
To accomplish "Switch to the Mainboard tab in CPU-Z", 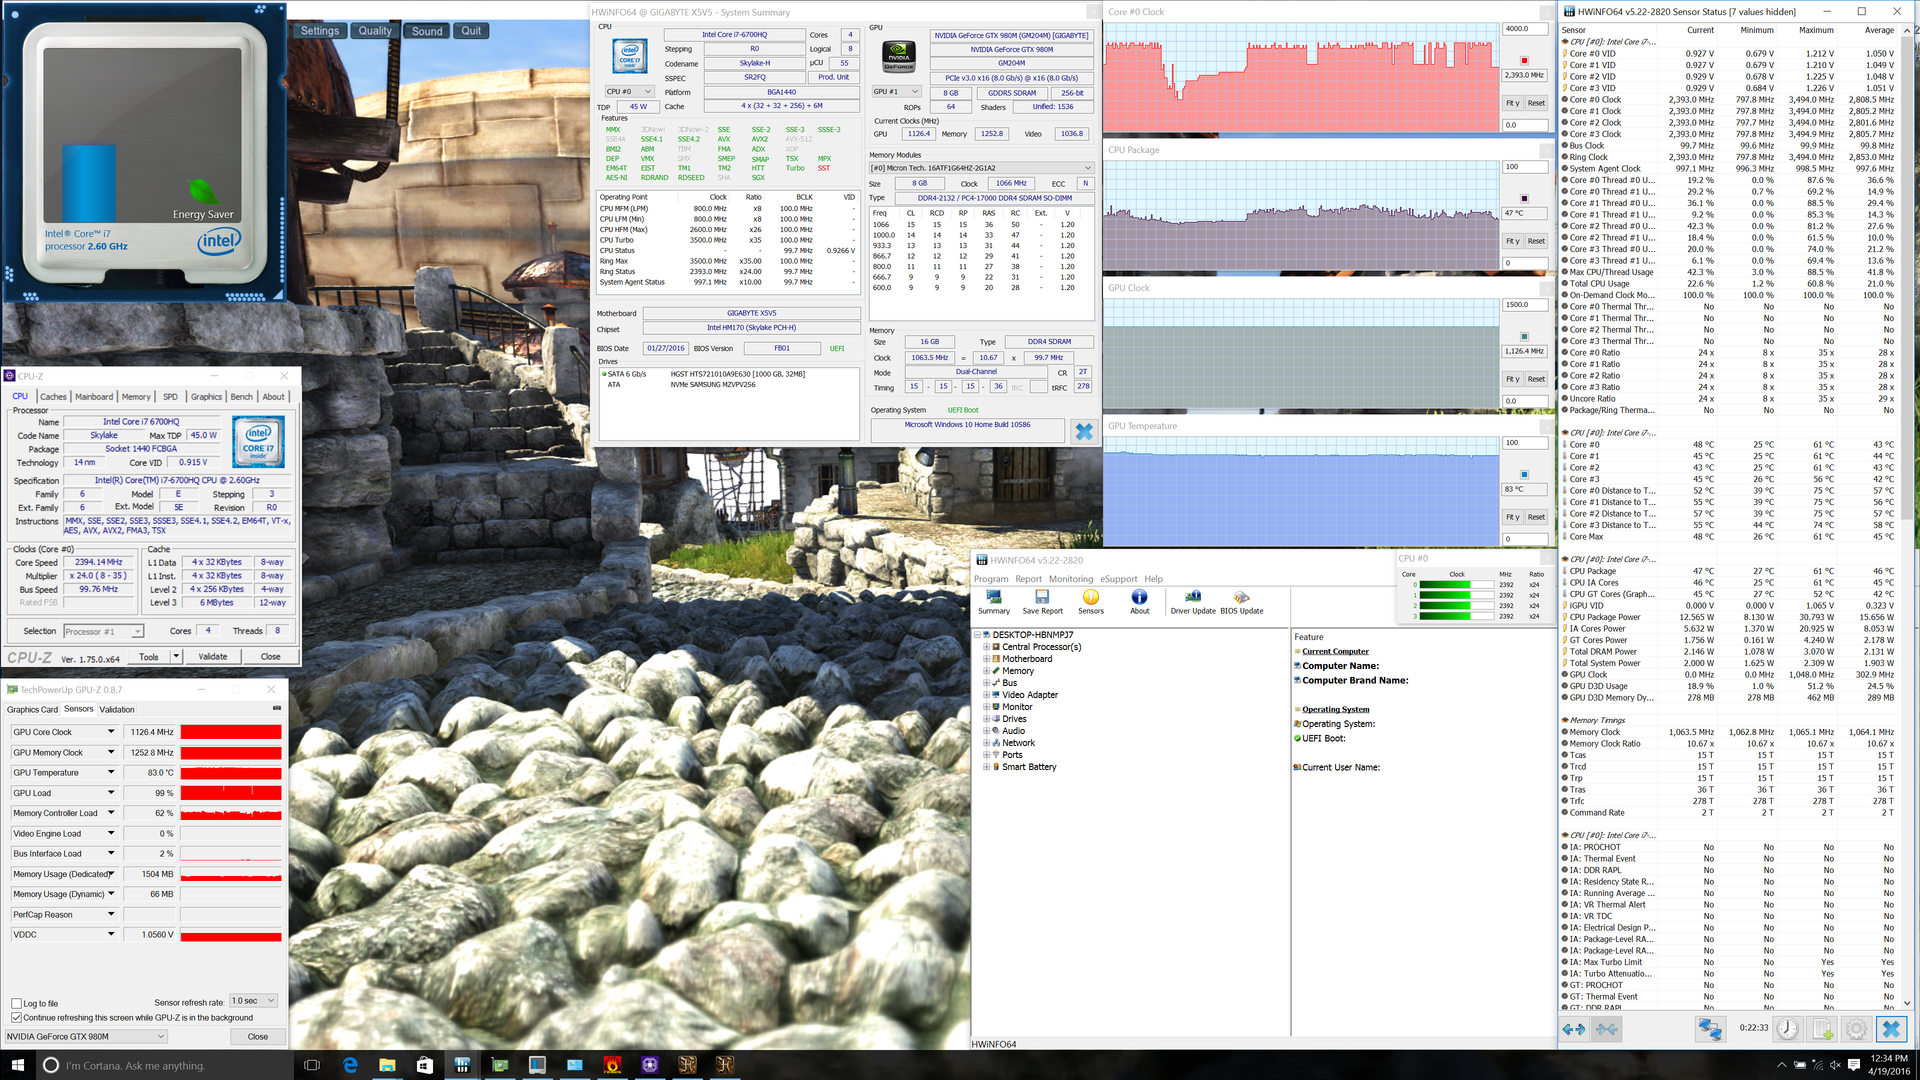I will (94, 397).
